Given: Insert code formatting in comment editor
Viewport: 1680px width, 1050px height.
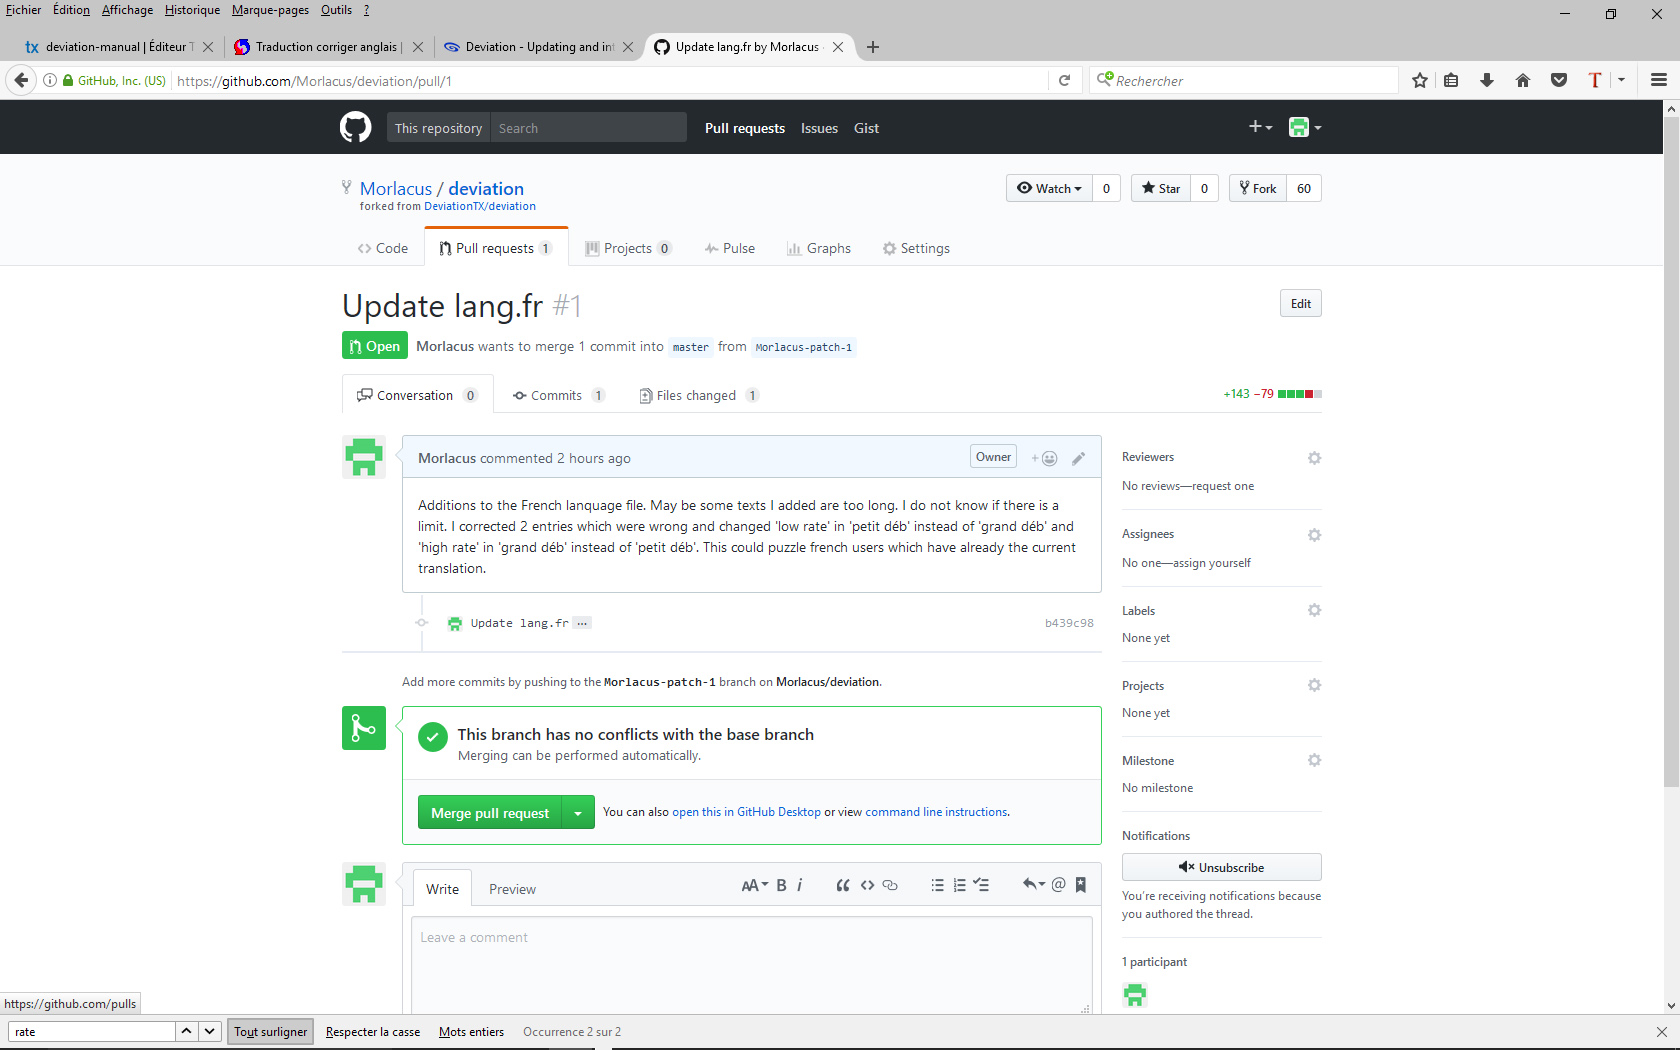Looking at the screenshot, I should coord(867,885).
